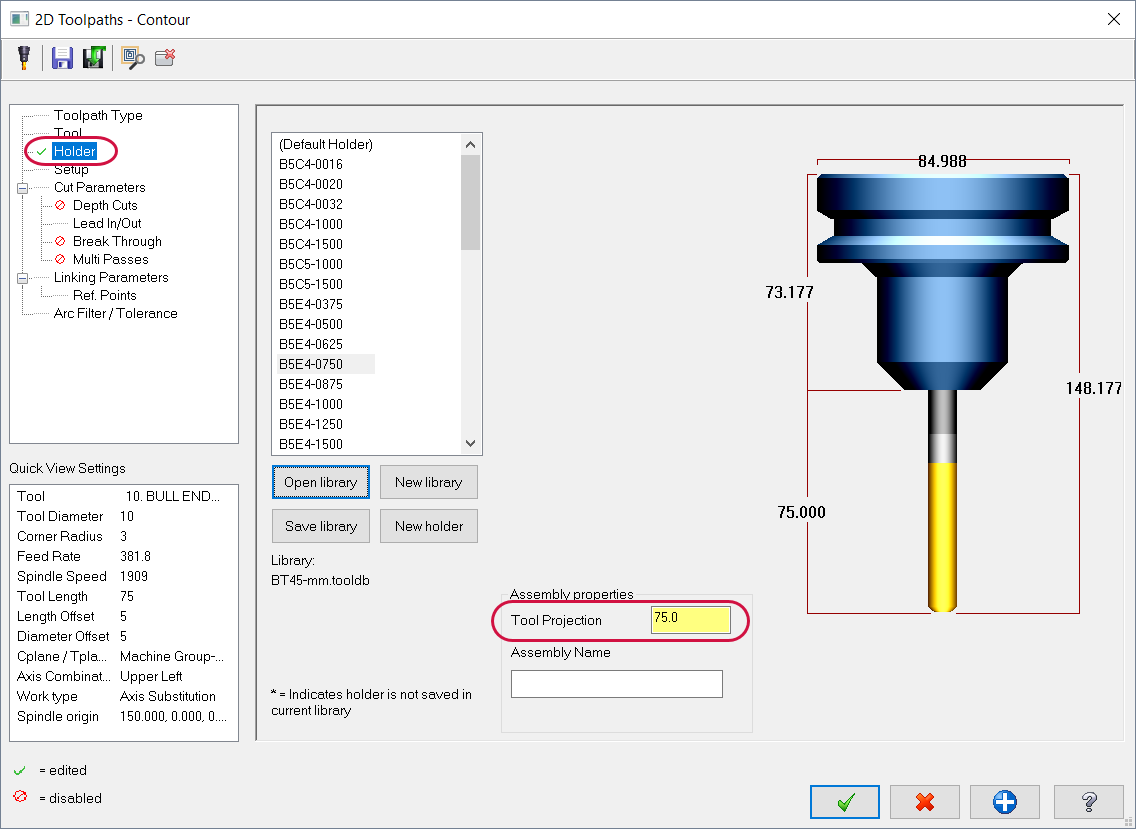Open the Depth Cuts page

105,205
